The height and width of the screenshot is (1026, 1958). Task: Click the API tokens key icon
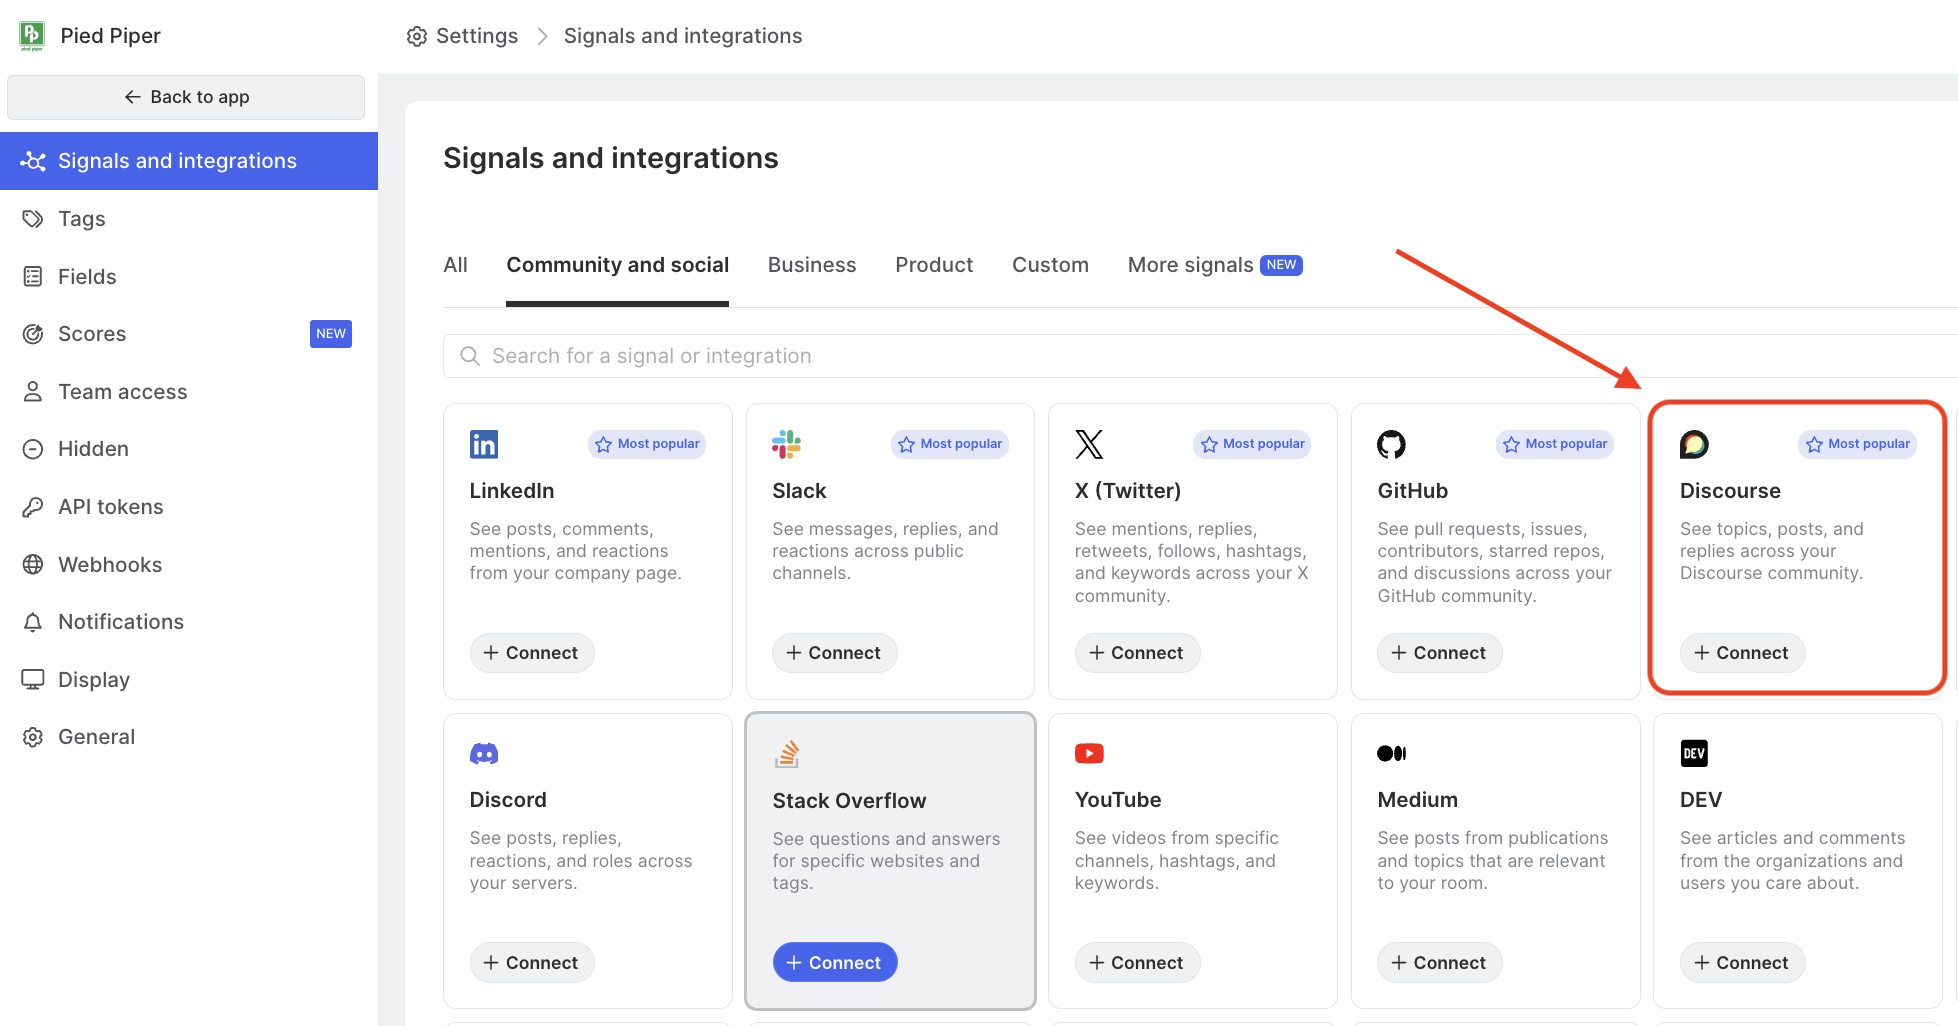click(x=33, y=507)
